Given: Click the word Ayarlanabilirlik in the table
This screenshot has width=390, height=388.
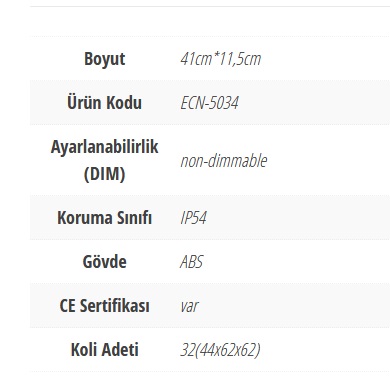Looking at the screenshot, I should click(104, 147).
